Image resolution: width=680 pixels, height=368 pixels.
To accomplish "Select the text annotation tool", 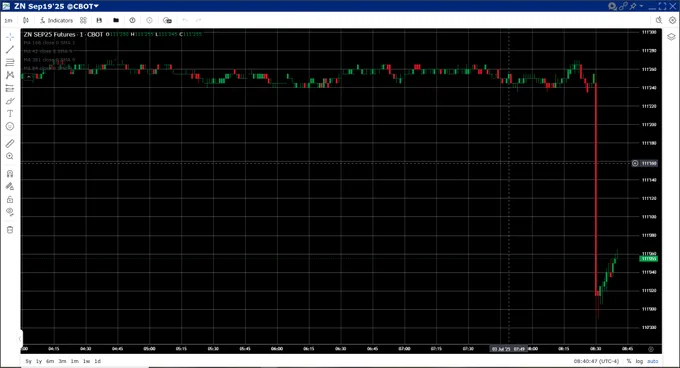I will coord(10,114).
